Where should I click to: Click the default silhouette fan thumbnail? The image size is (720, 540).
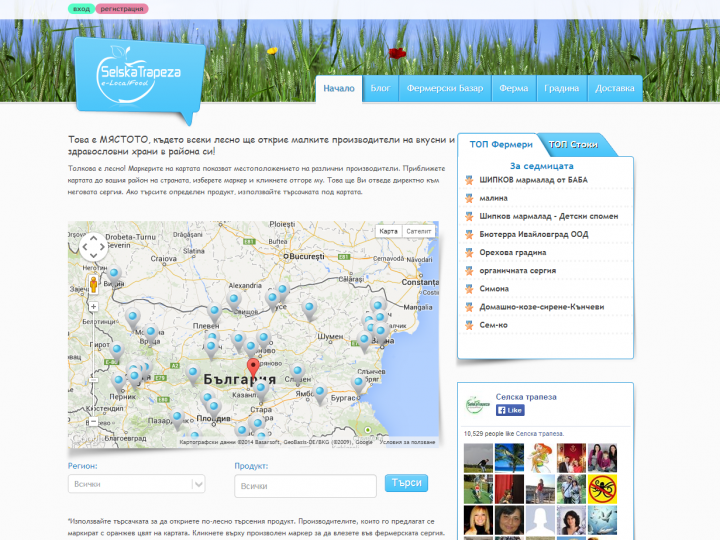click(540, 520)
